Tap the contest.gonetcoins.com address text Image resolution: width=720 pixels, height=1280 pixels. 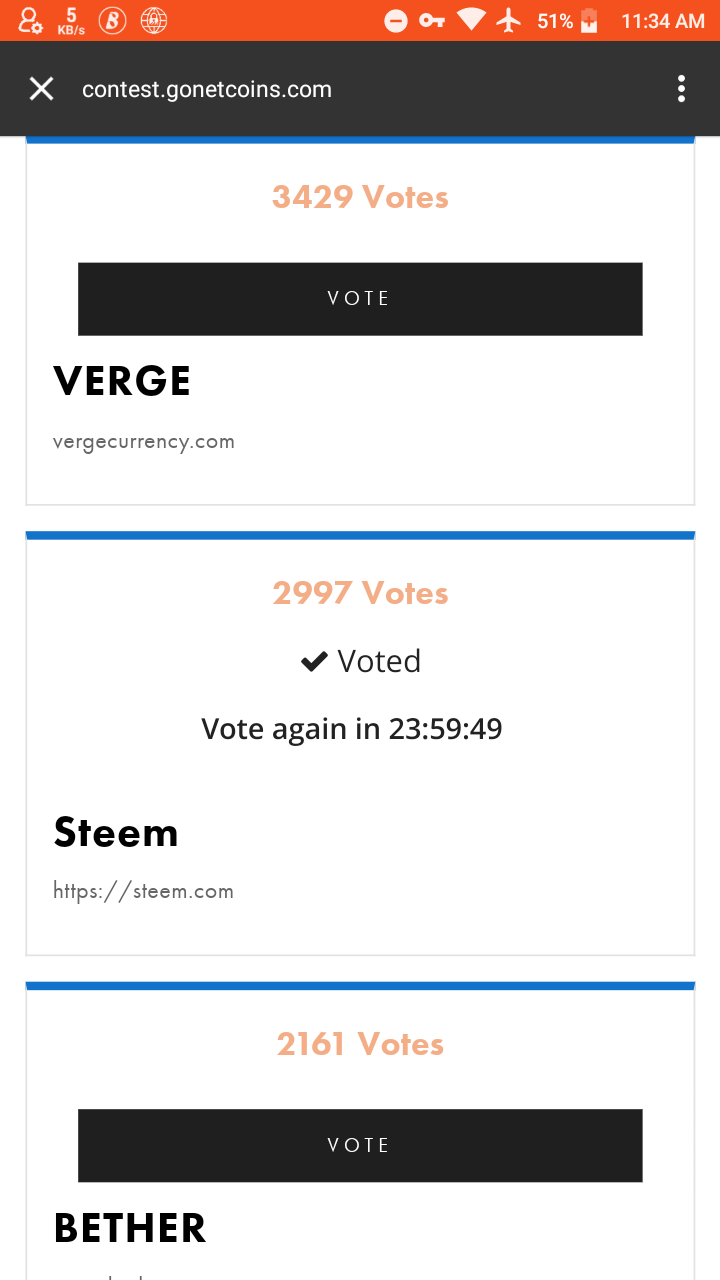pos(207,89)
